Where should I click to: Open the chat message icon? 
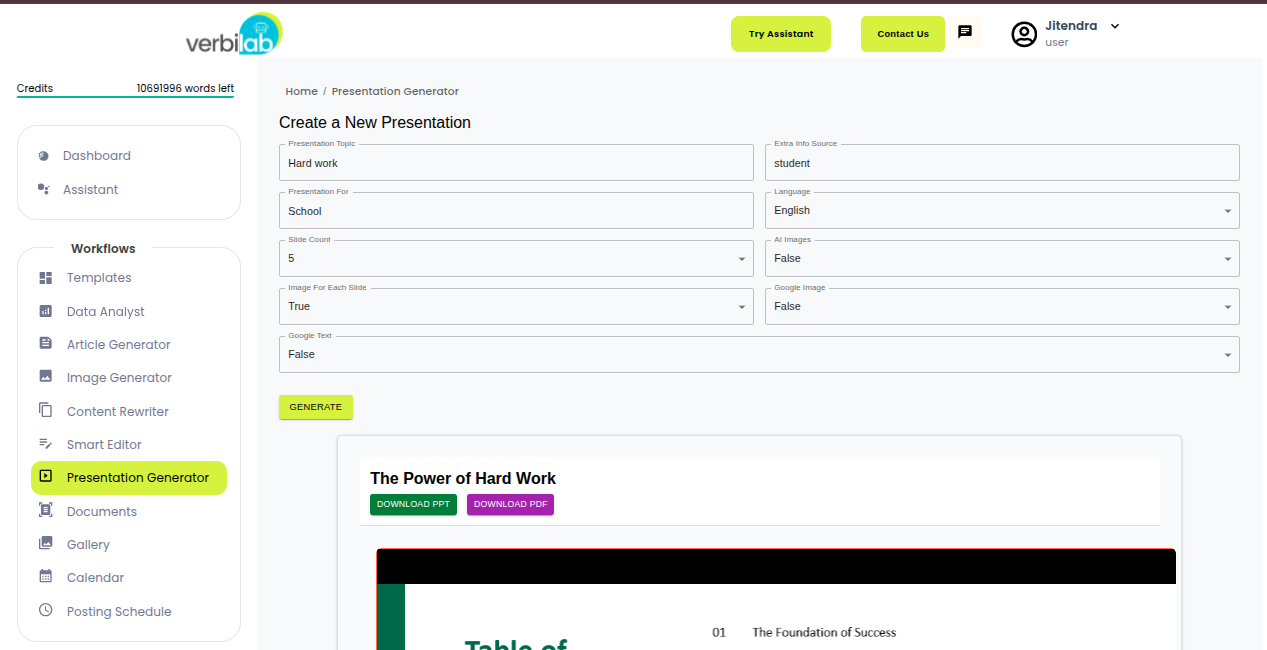tap(965, 33)
